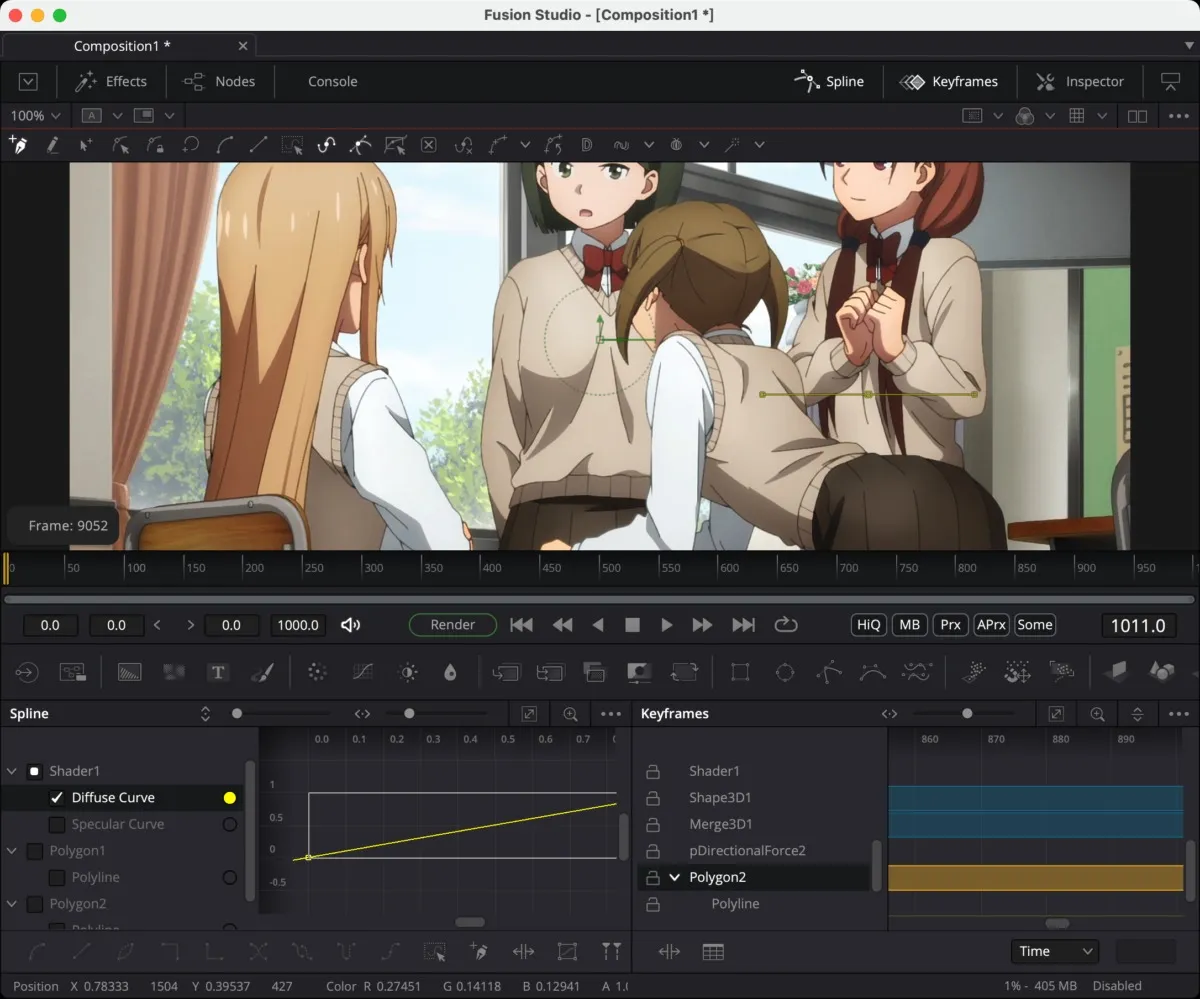The height and width of the screenshot is (999, 1200).
Task: Click the Blur droplet tool icon
Action: pos(450,672)
